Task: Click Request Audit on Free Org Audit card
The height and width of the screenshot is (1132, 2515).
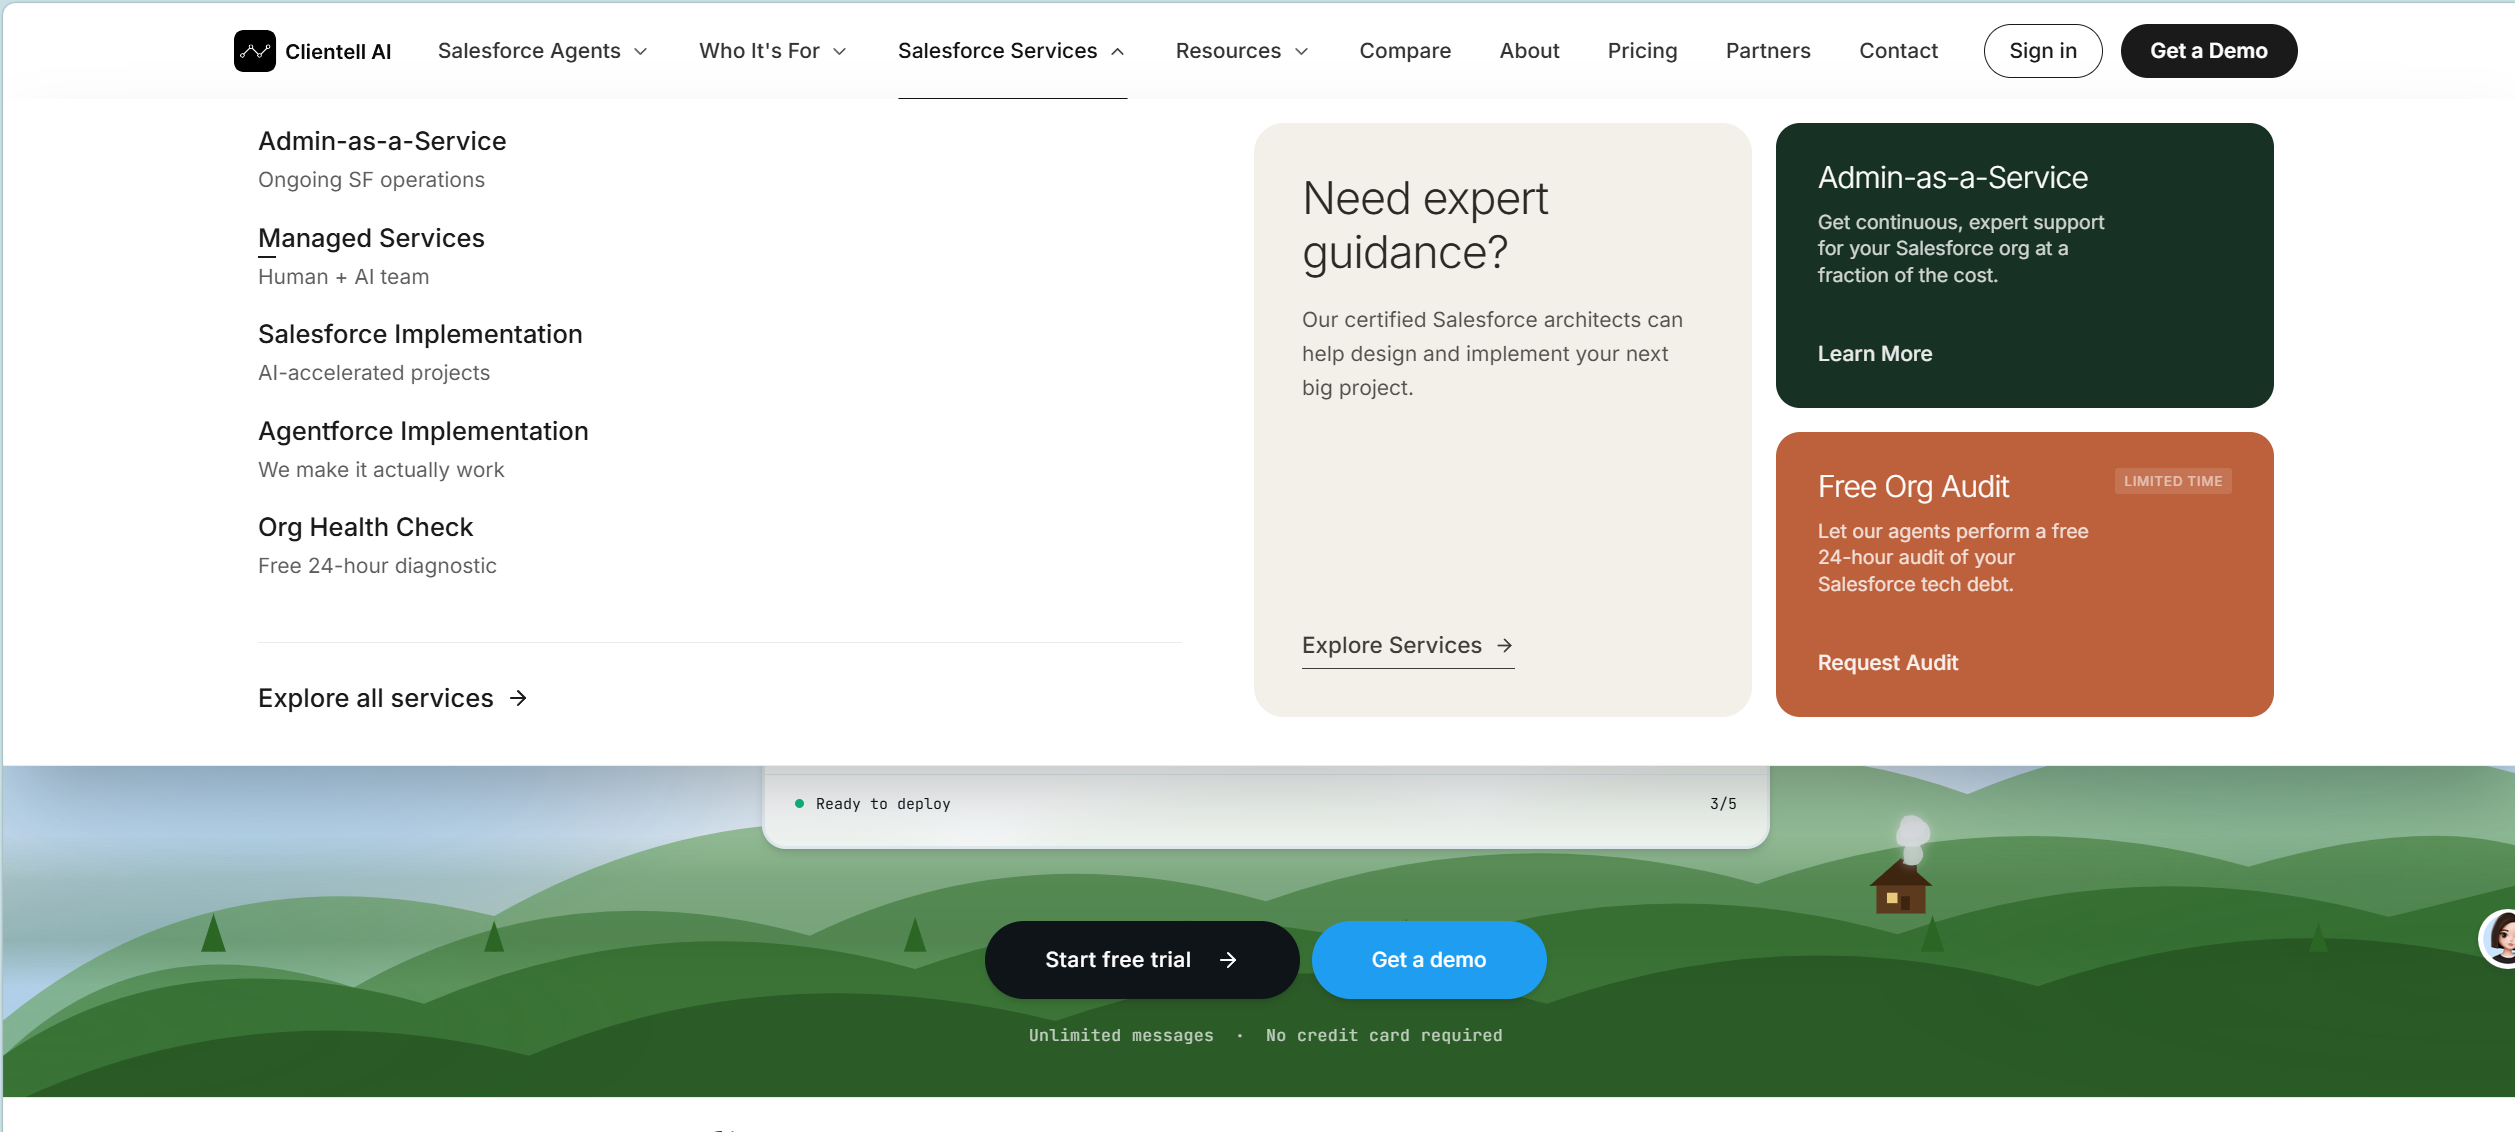Action: [1888, 663]
